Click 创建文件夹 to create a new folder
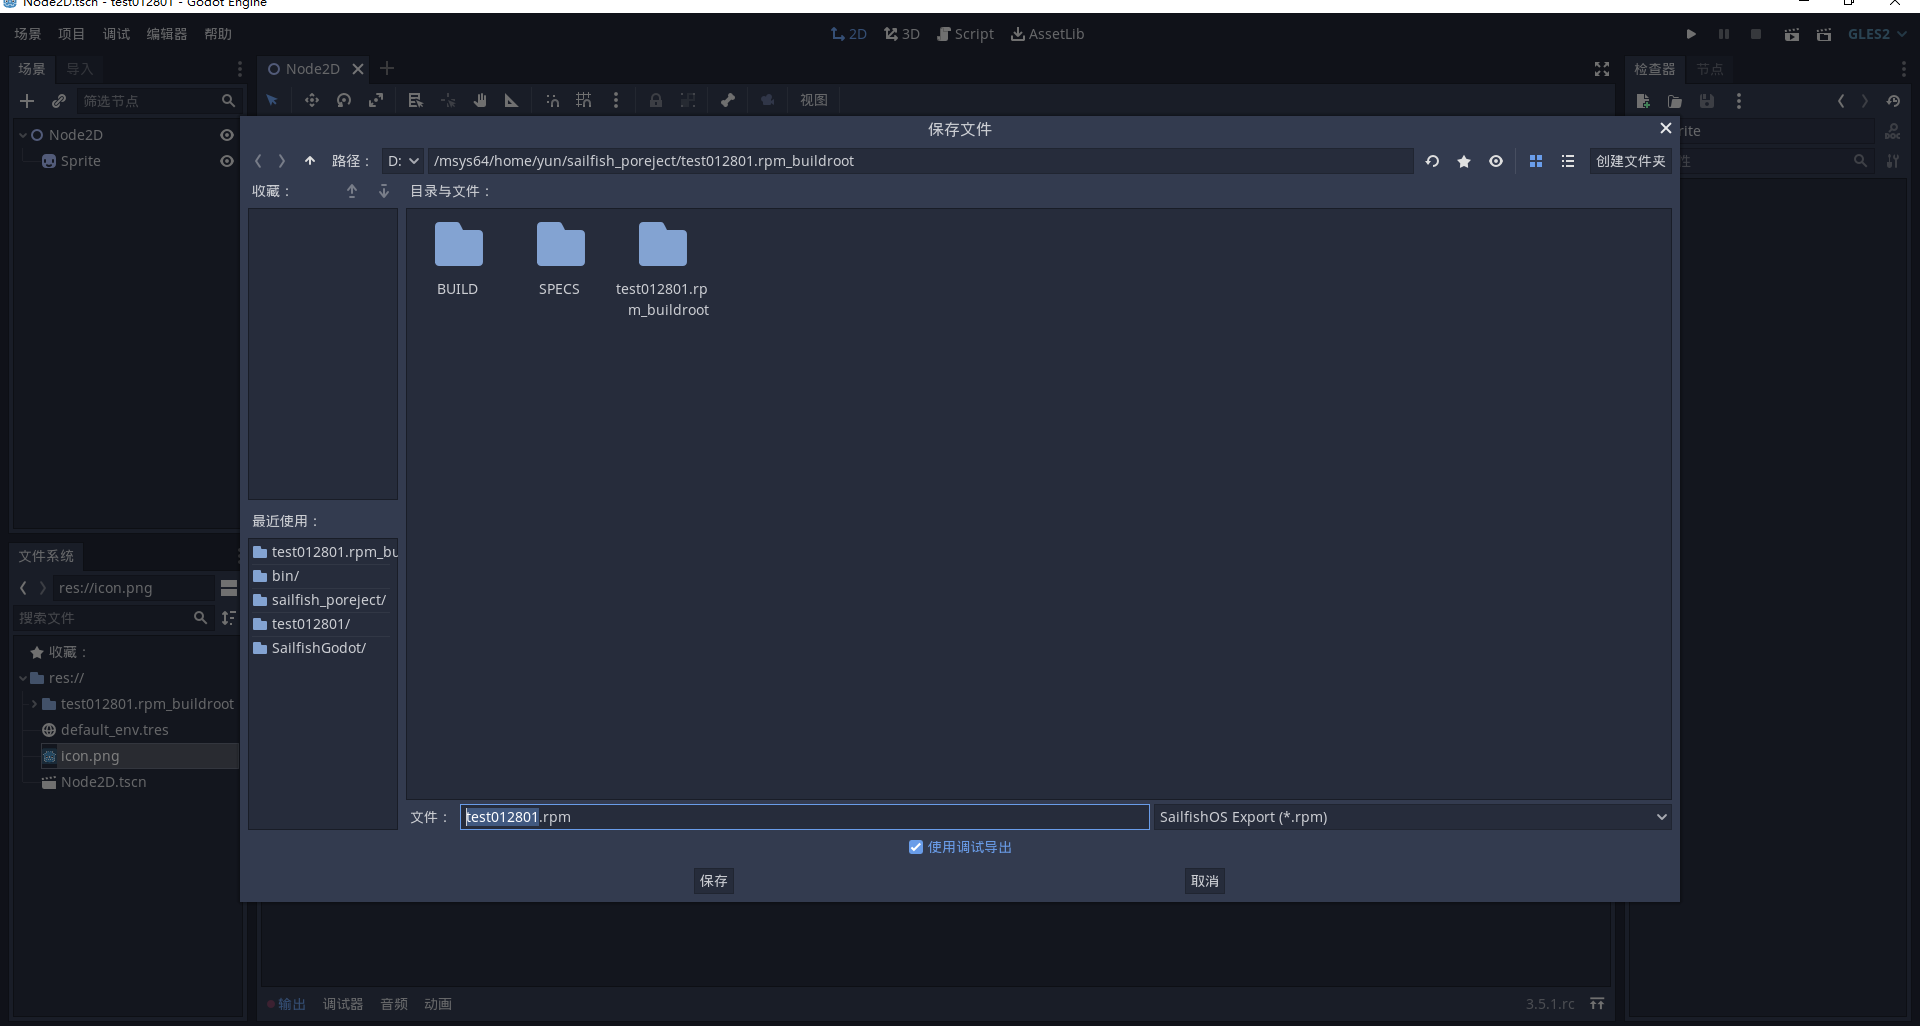This screenshot has height=1026, width=1920. pos(1631,161)
